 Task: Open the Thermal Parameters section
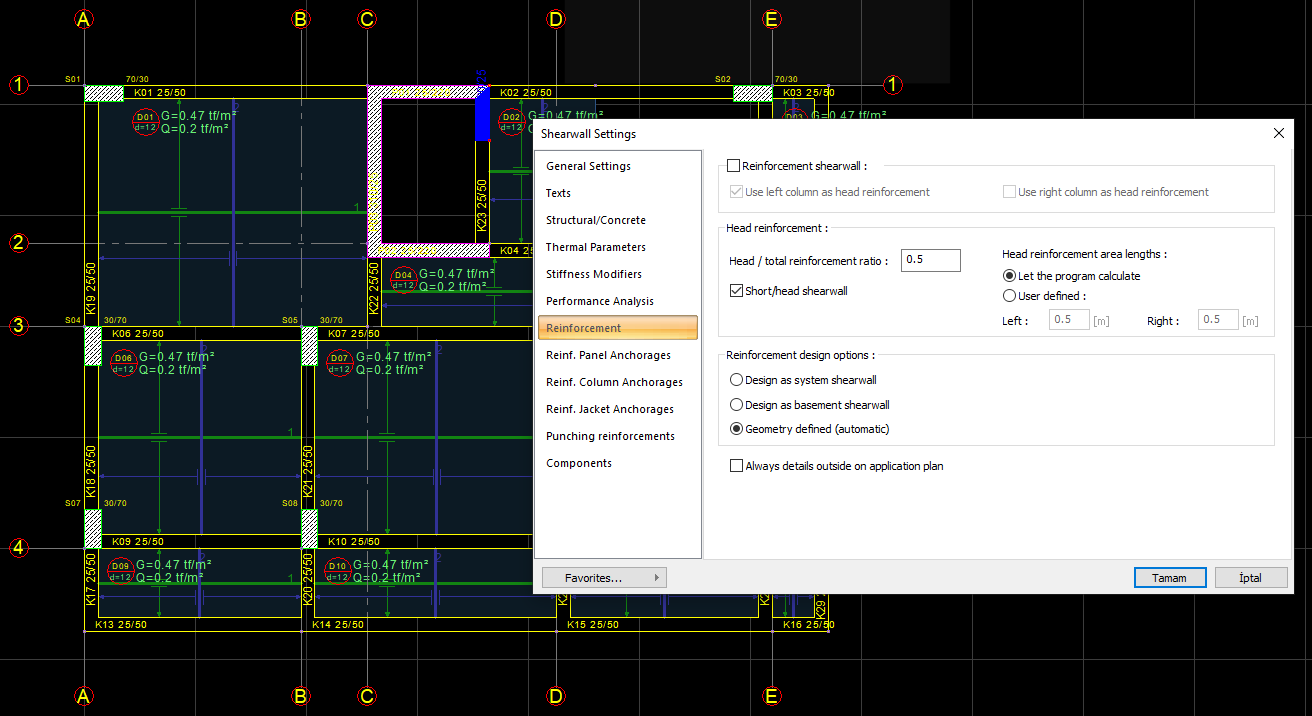pos(596,247)
